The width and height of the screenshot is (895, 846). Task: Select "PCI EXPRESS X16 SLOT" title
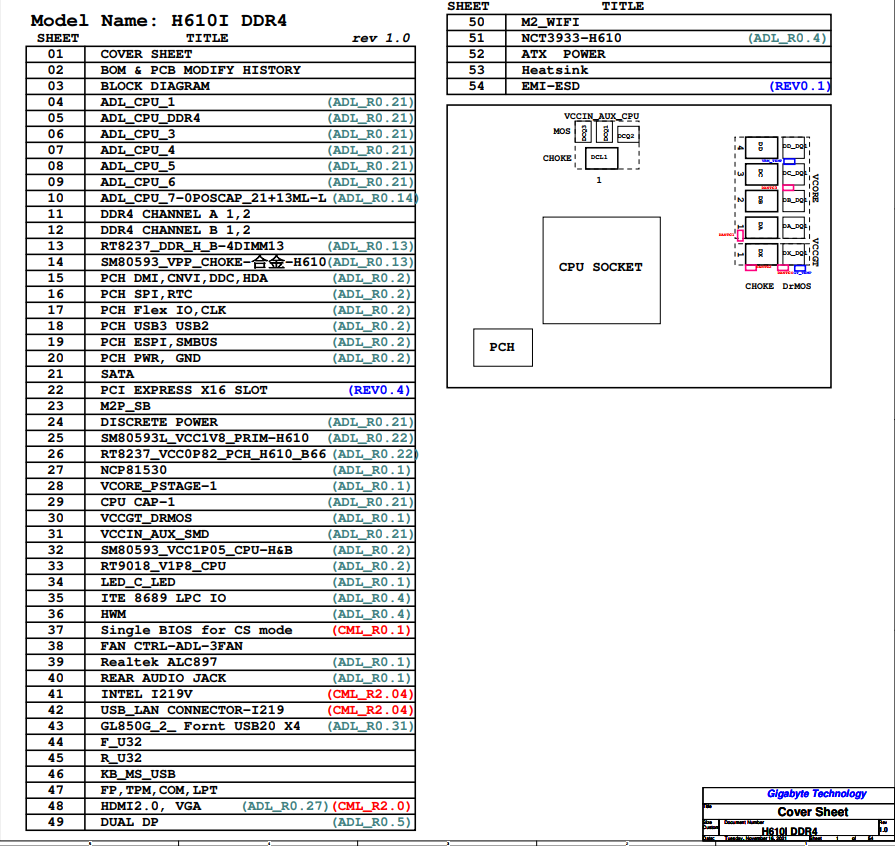(184, 390)
